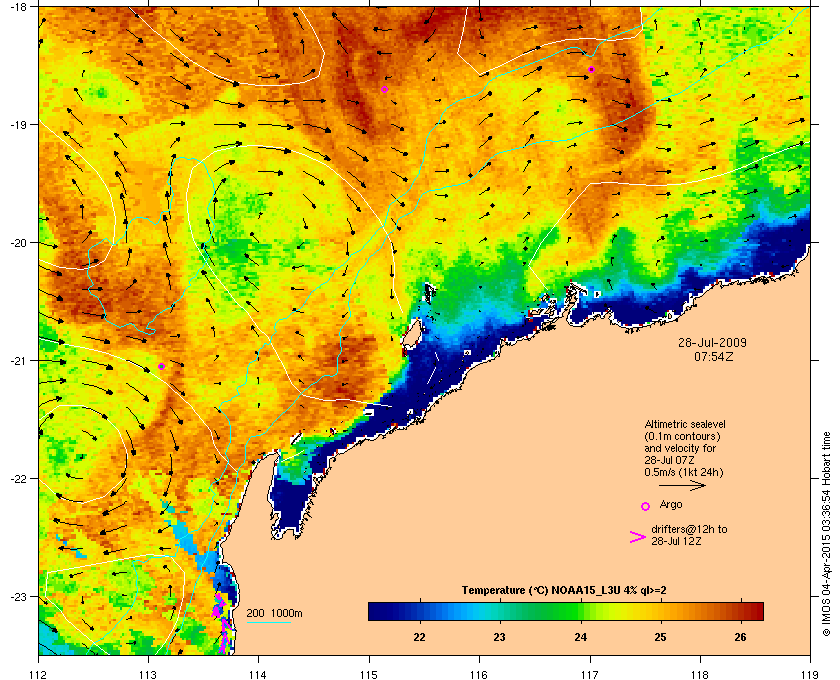Click the 'Argo' legend label
This screenshot has width=840, height=680.
click(671, 505)
